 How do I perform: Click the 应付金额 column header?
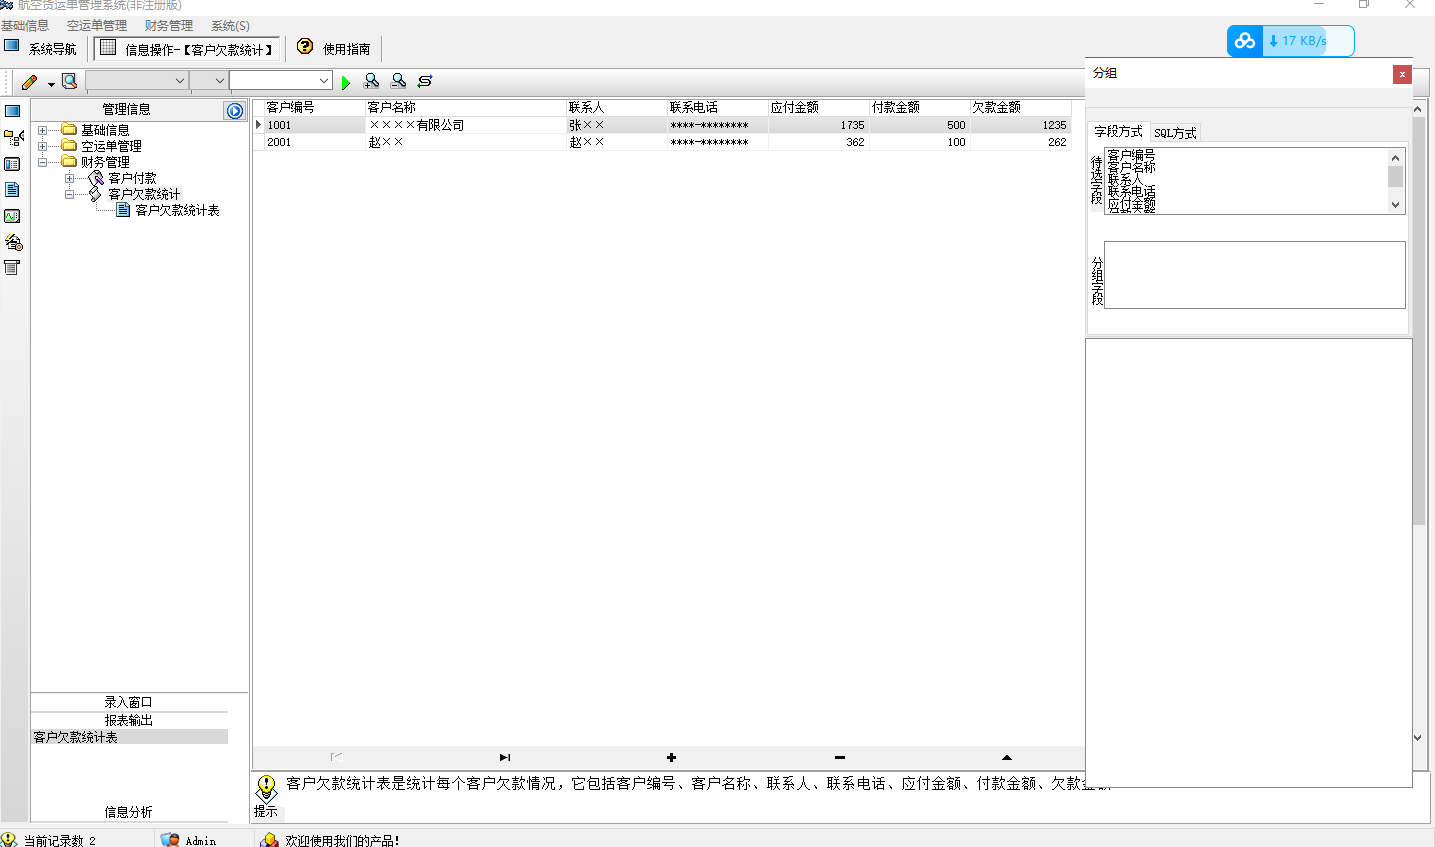pyautogui.click(x=818, y=108)
